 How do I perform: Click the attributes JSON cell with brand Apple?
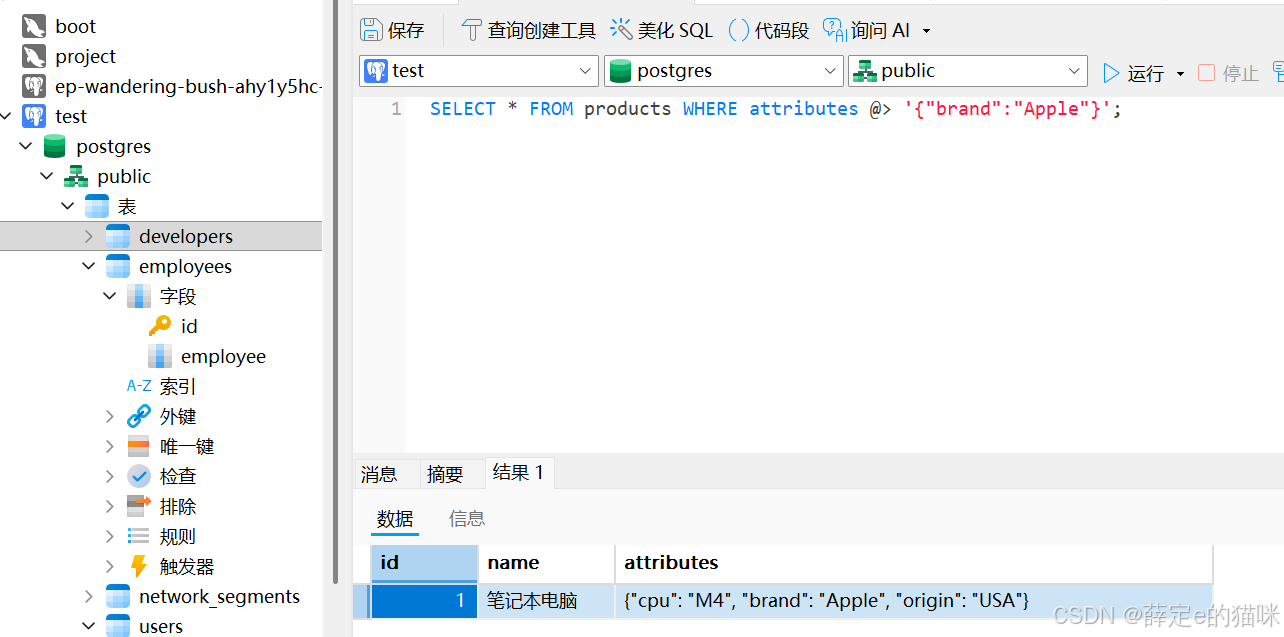point(913,601)
